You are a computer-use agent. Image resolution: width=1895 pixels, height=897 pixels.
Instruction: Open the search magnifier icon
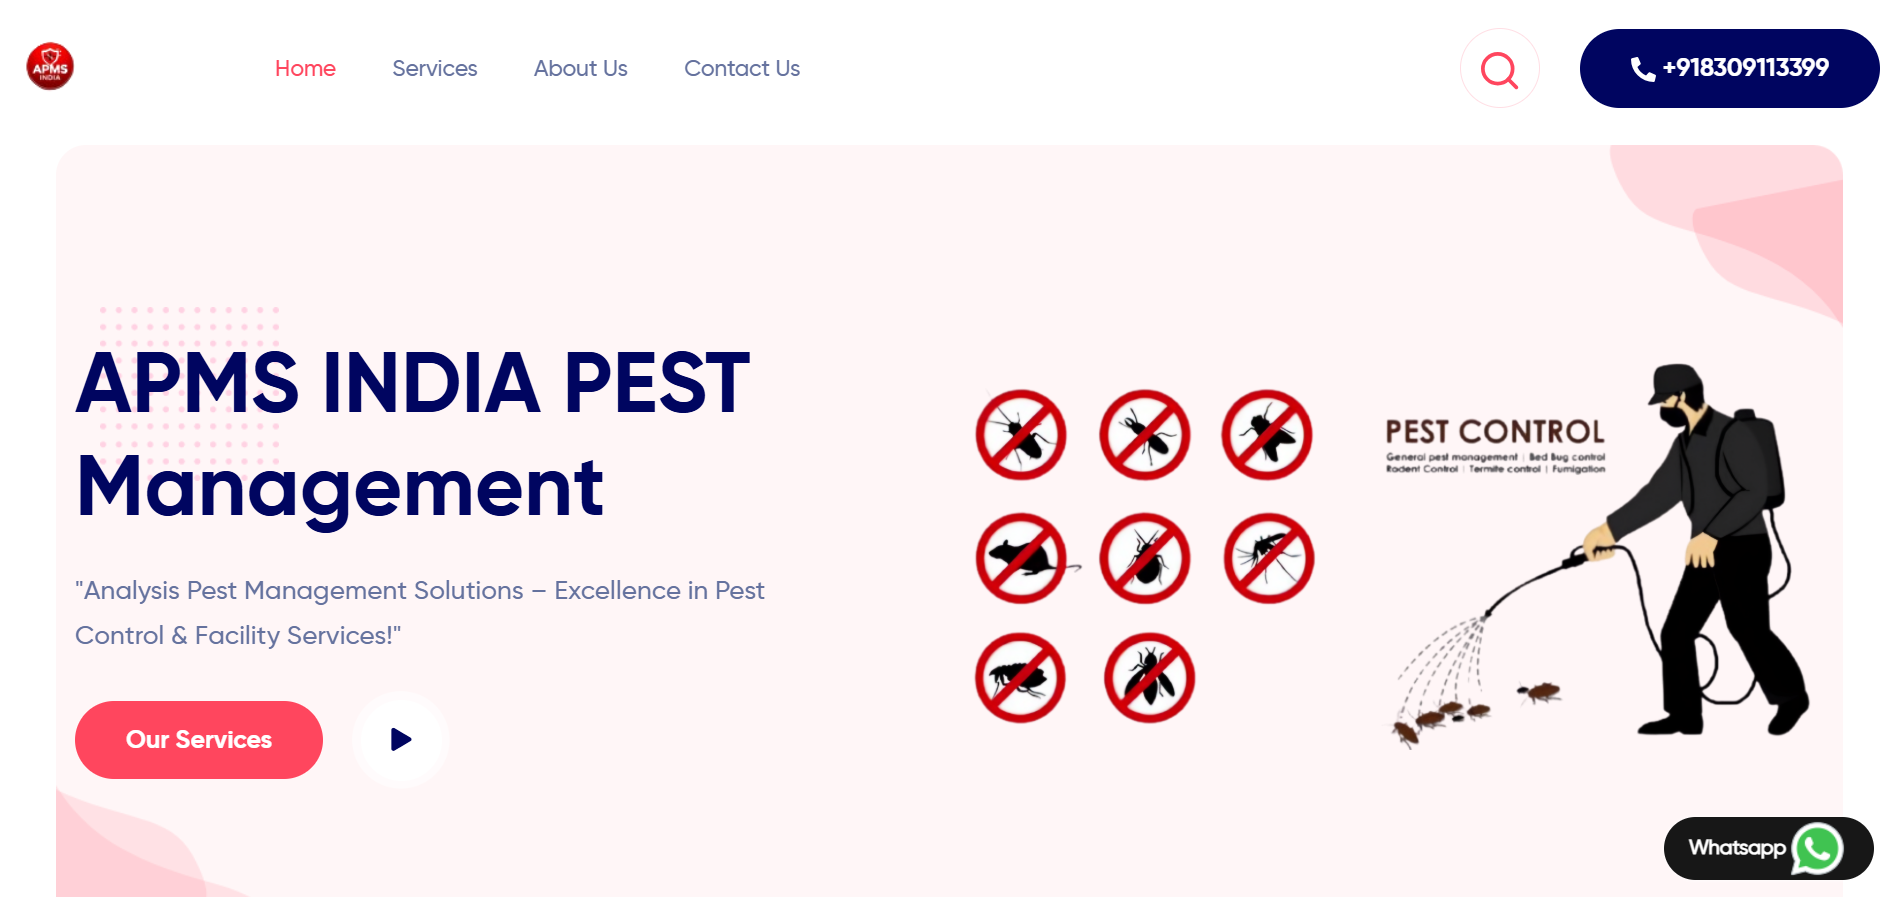coord(1499,69)
